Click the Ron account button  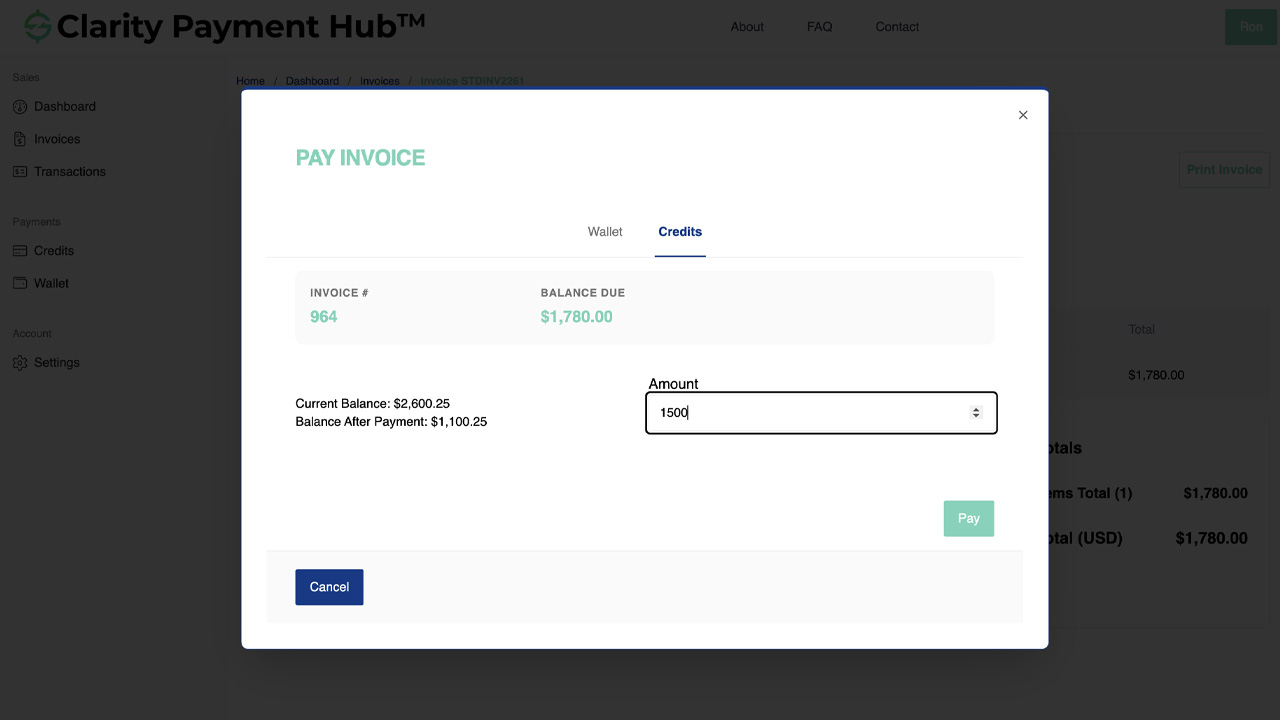click(x=1251, y=26)
